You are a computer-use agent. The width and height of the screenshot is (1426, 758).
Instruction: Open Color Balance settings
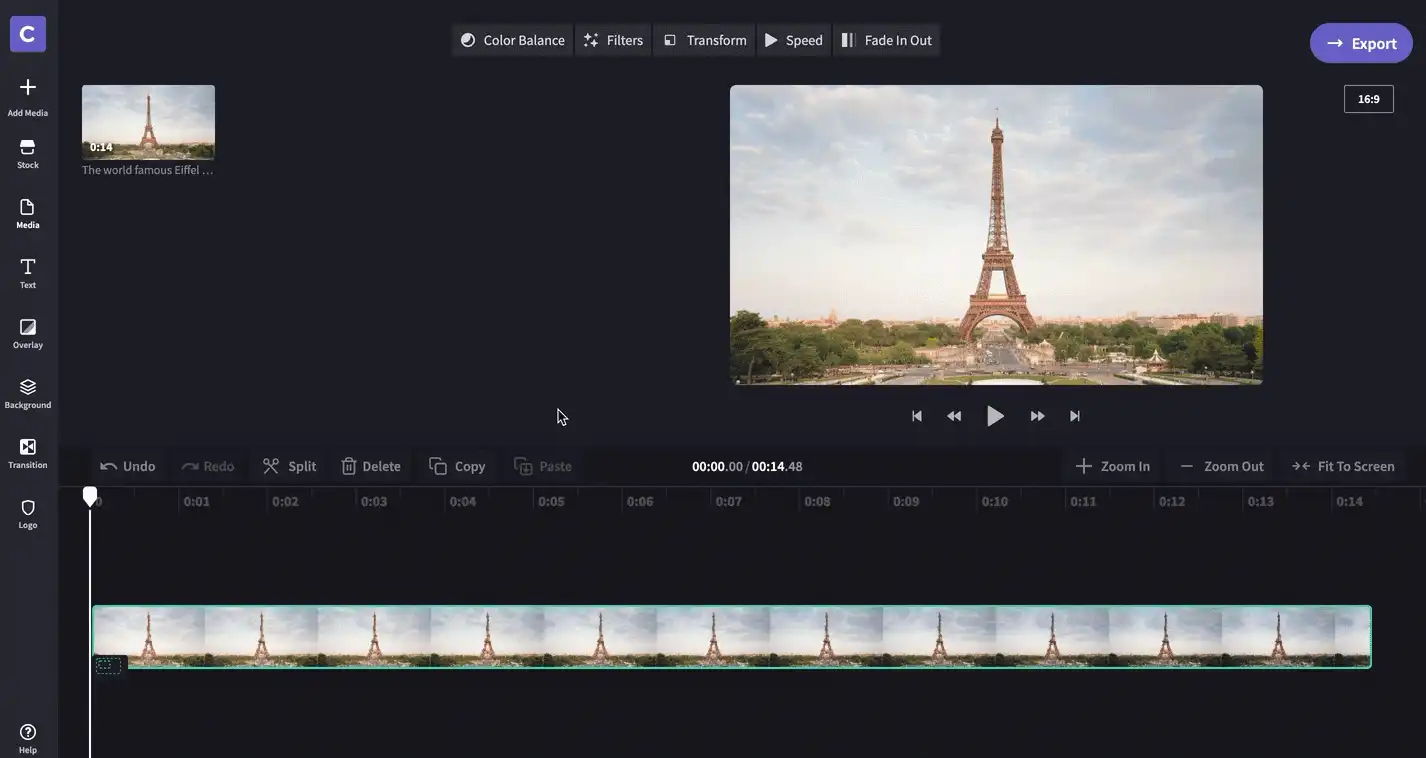pos(512,40)
